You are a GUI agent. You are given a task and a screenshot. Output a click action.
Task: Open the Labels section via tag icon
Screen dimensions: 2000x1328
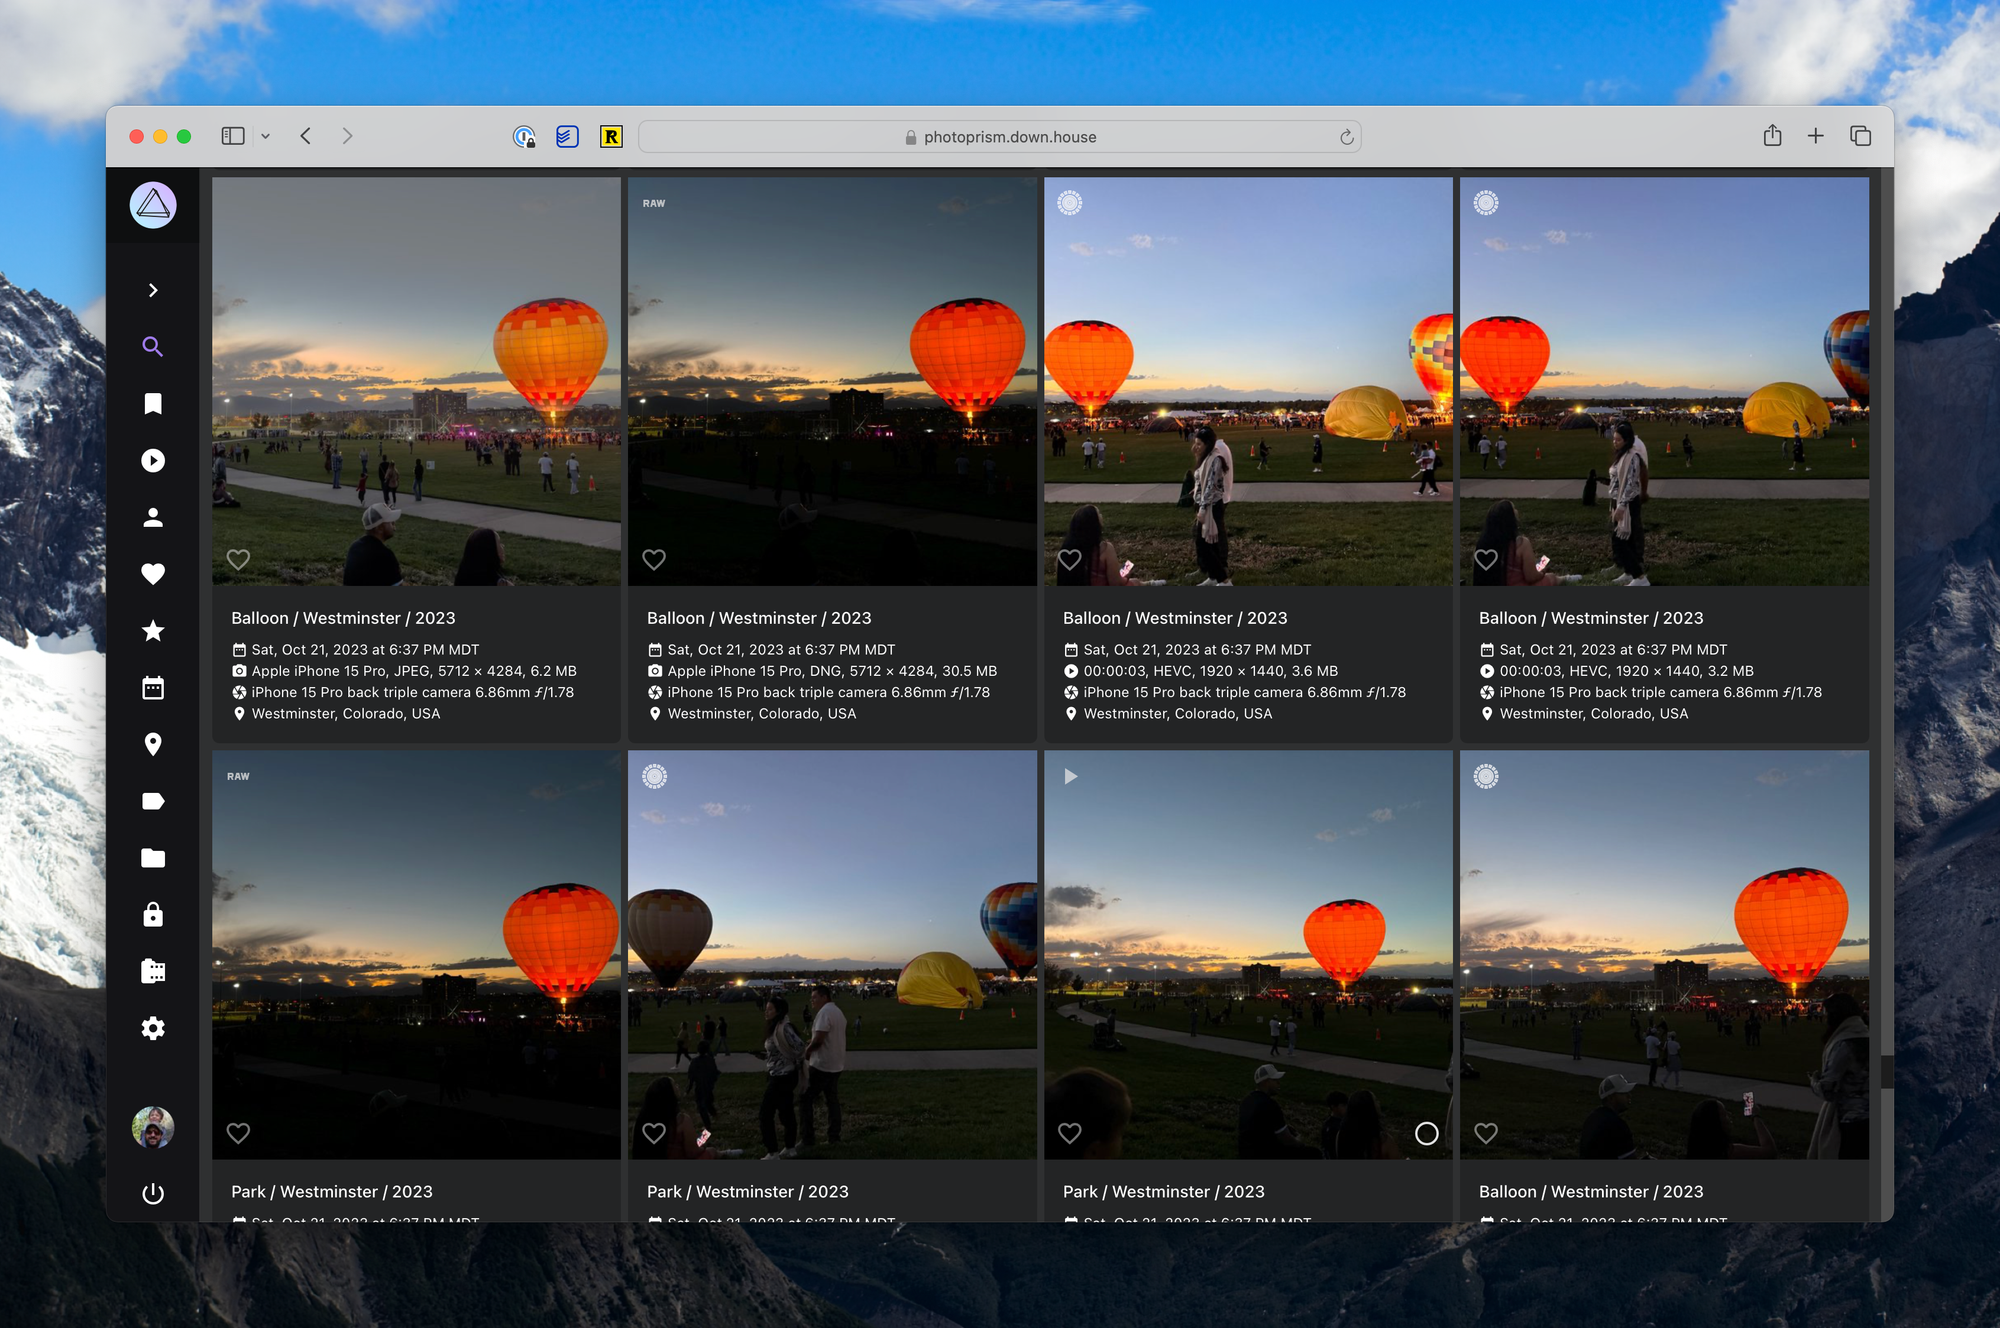tap(152, 801)
